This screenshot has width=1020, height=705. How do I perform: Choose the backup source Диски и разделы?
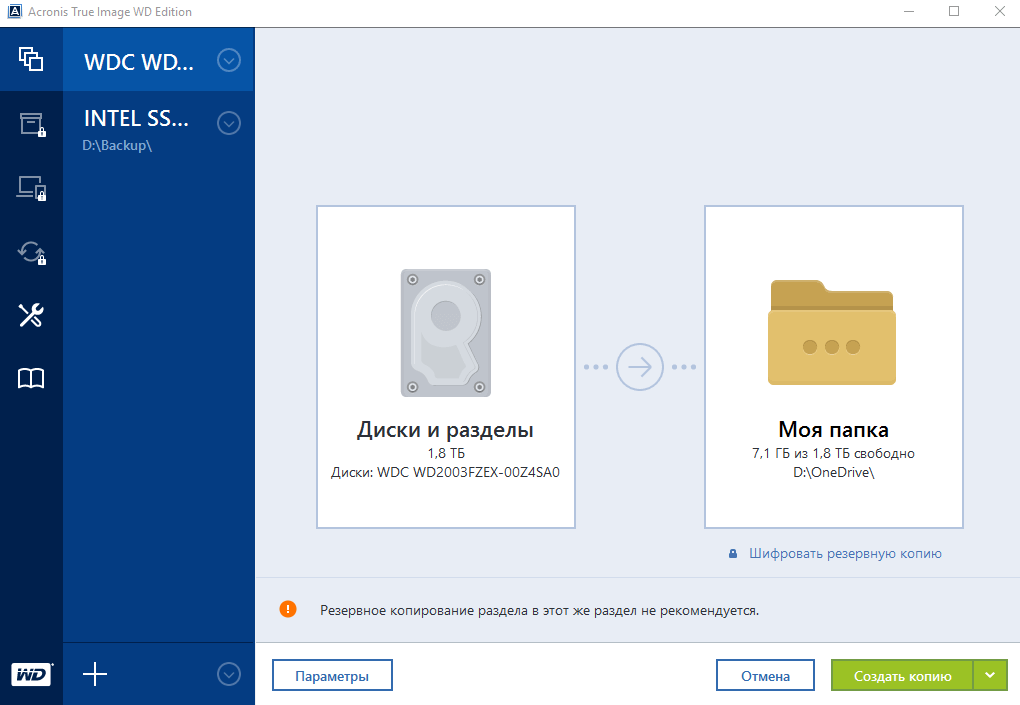coord(446,367)
